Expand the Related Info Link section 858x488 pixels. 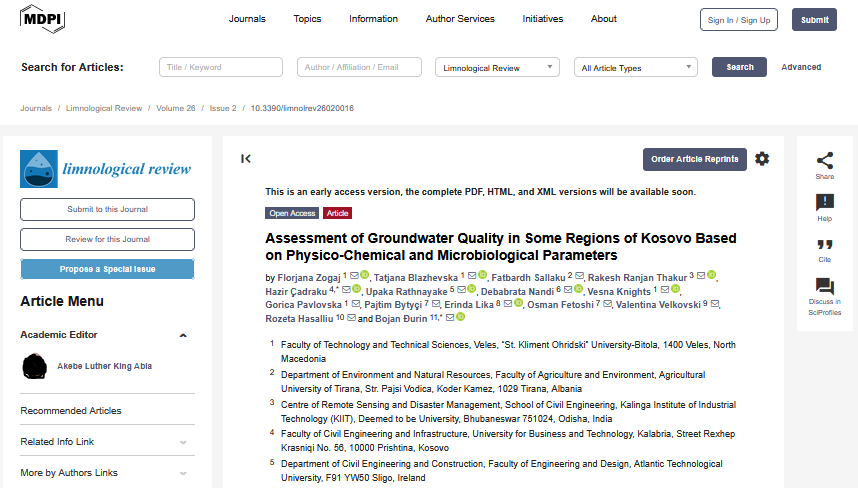tap(183, 442)
